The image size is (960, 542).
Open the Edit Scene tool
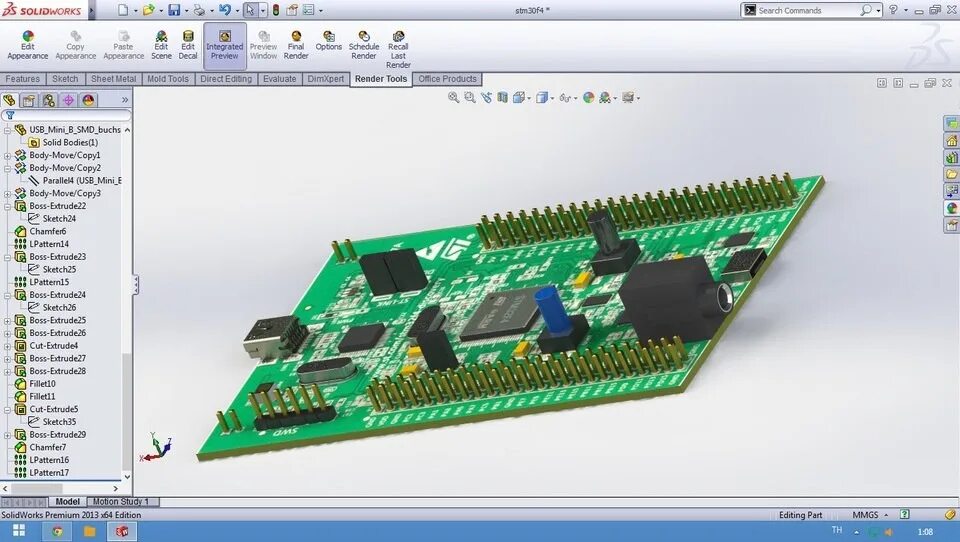pyautogui.click(x=161, y=45)
